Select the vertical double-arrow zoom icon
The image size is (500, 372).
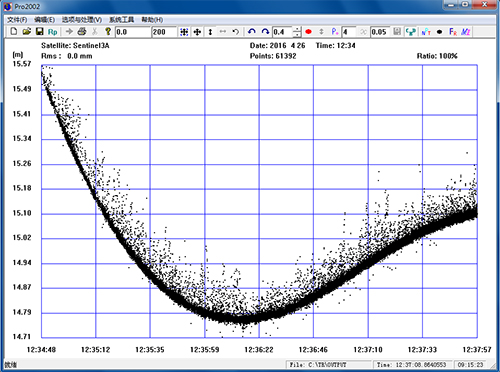click(210, 32)
